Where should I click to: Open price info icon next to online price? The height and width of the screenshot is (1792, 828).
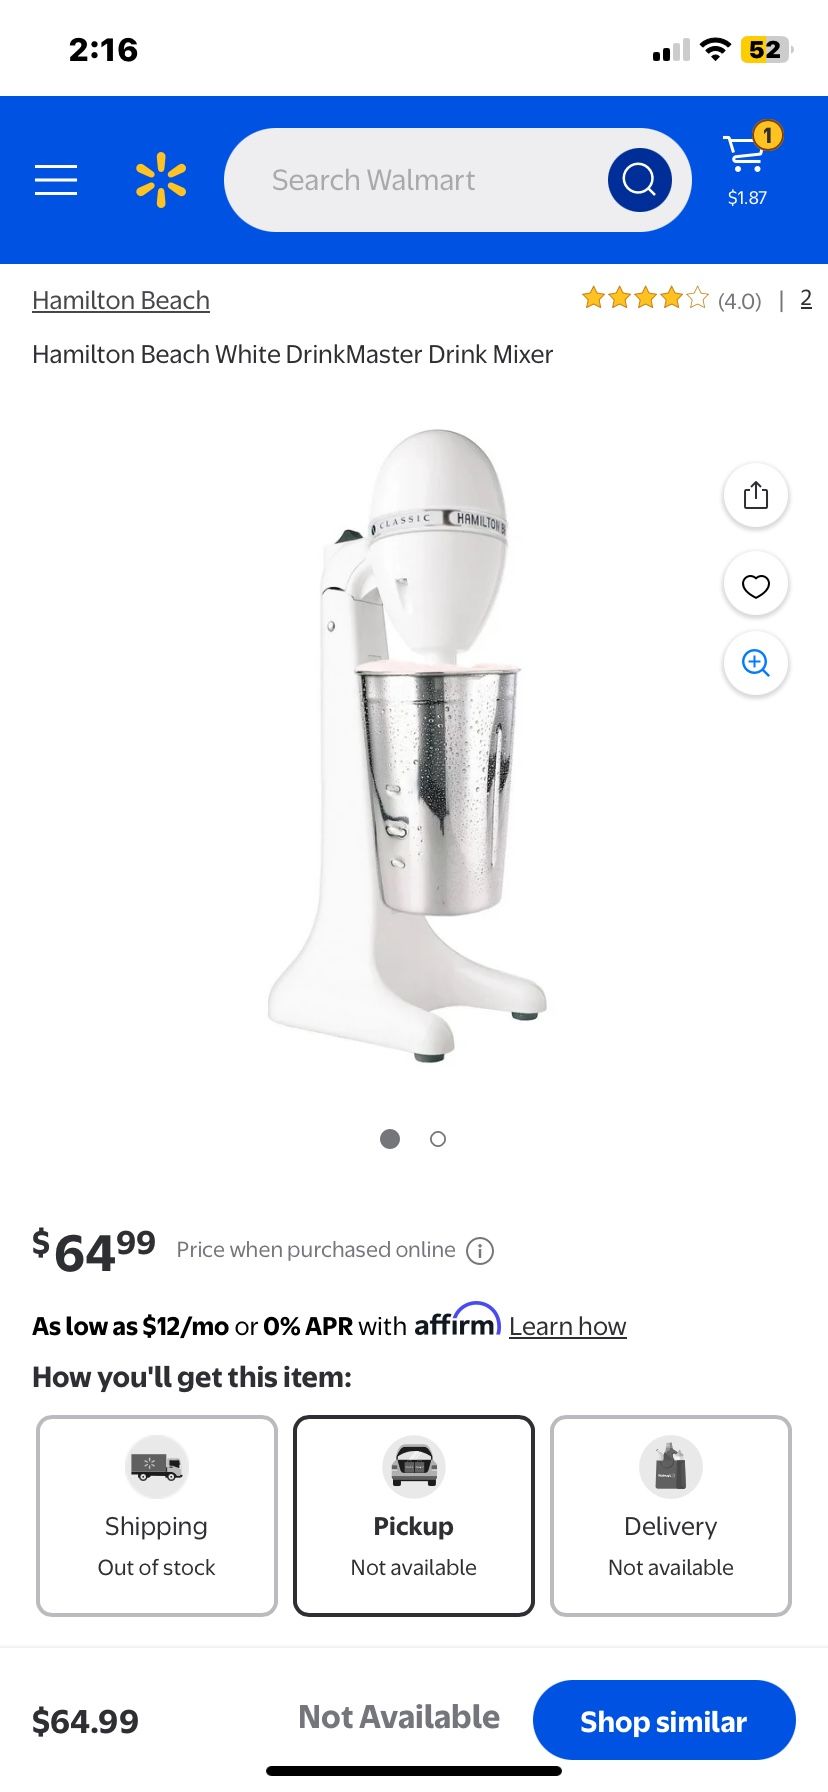tap(480, 1250)
